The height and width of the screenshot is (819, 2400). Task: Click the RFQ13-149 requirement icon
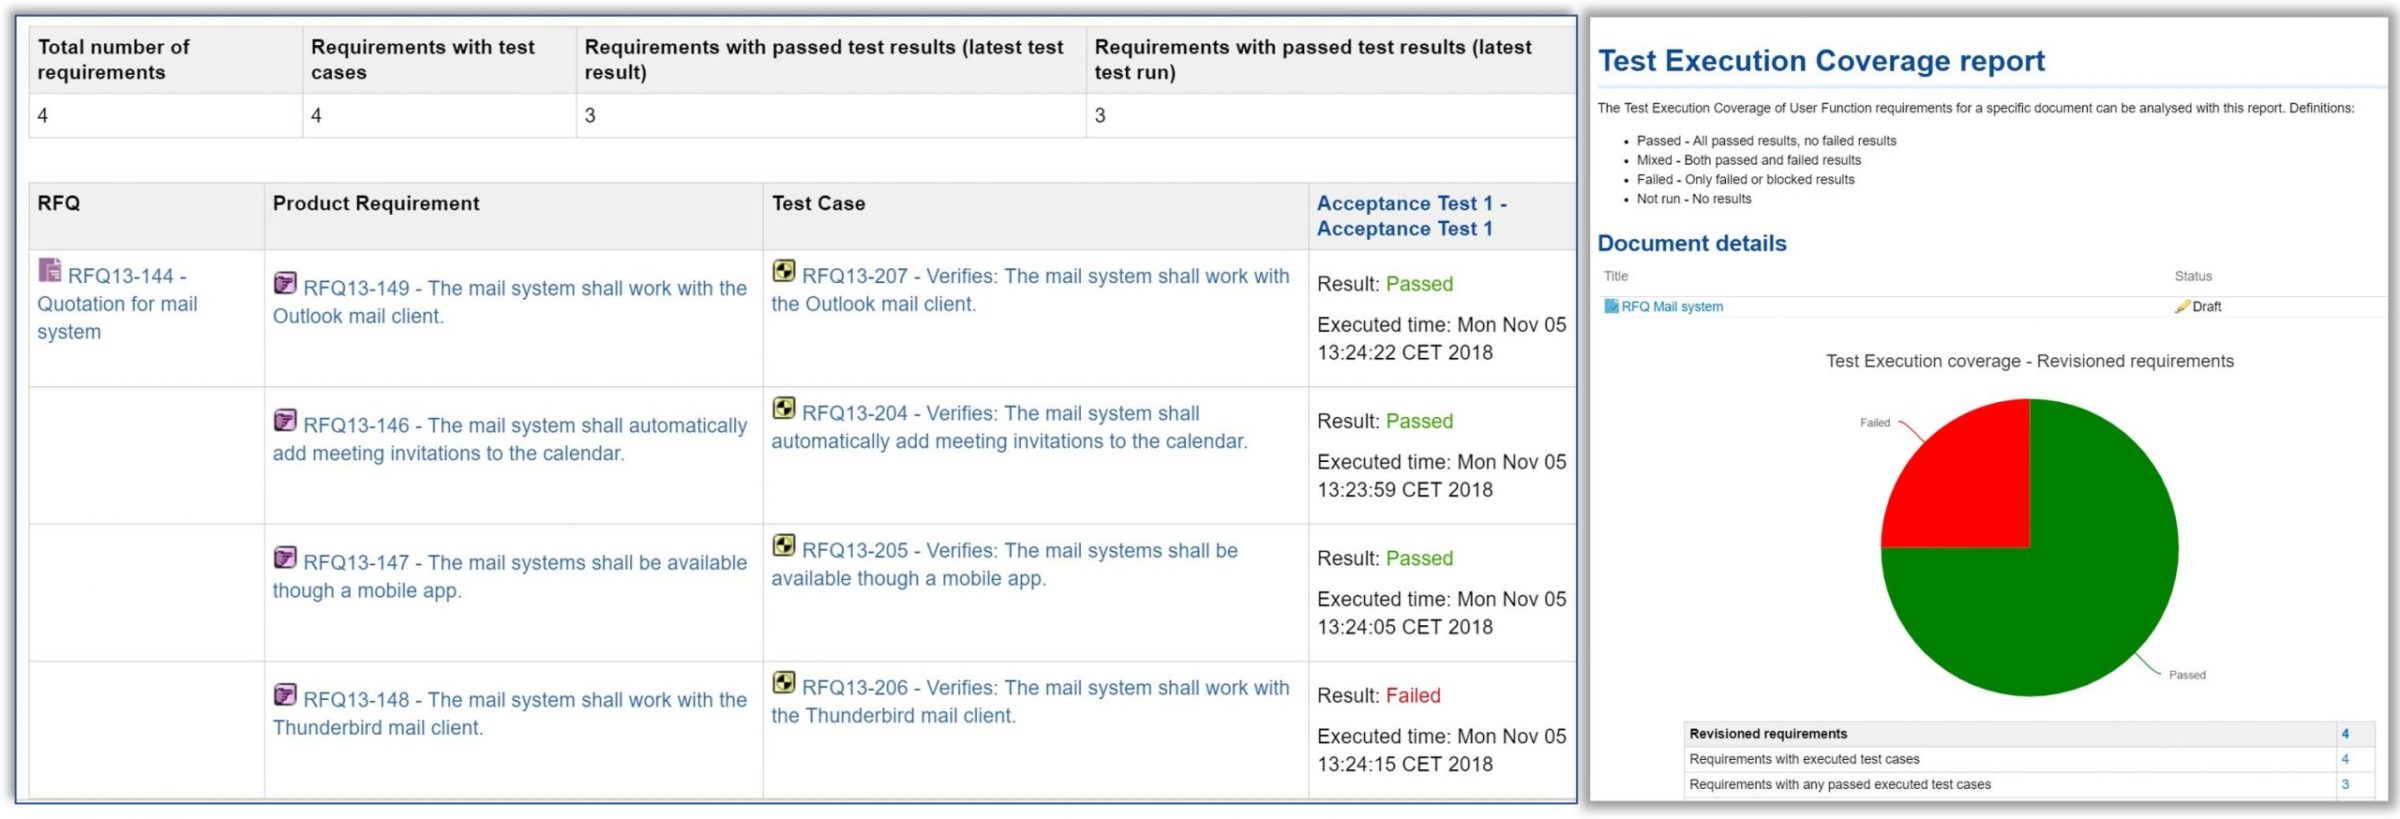click(x=285, y=283)
